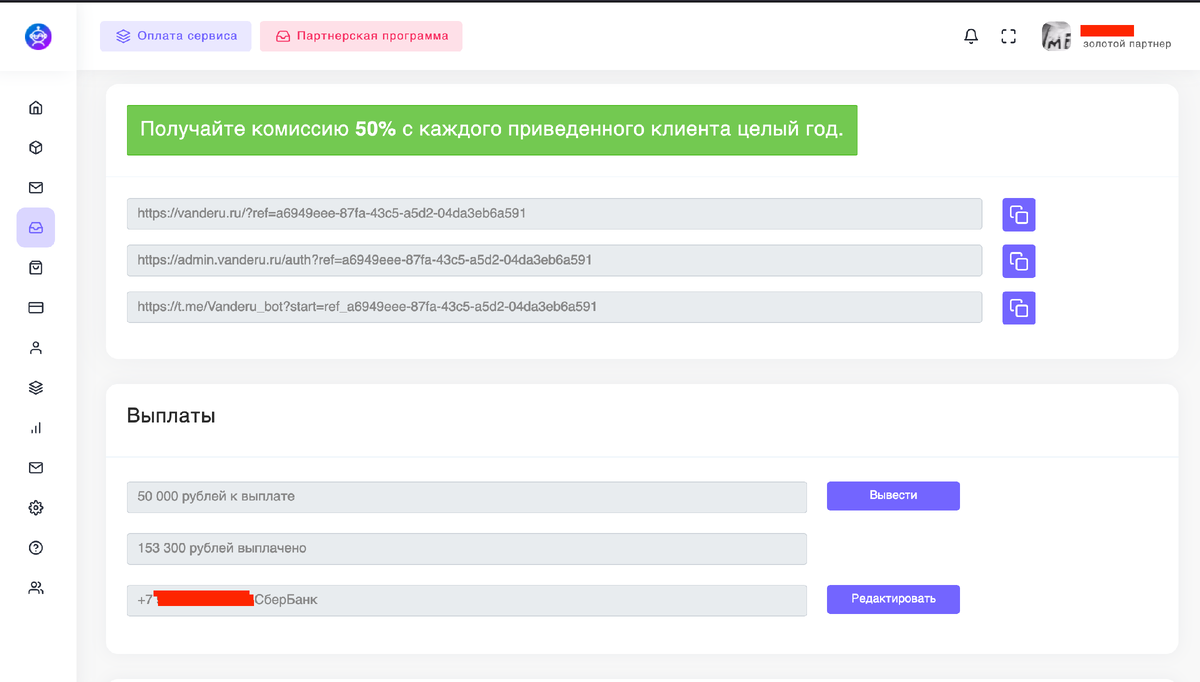Open the bar chart statistics sidebar icon
The height and width of the screenshot is (682, 1200).
tap(36, 428)
